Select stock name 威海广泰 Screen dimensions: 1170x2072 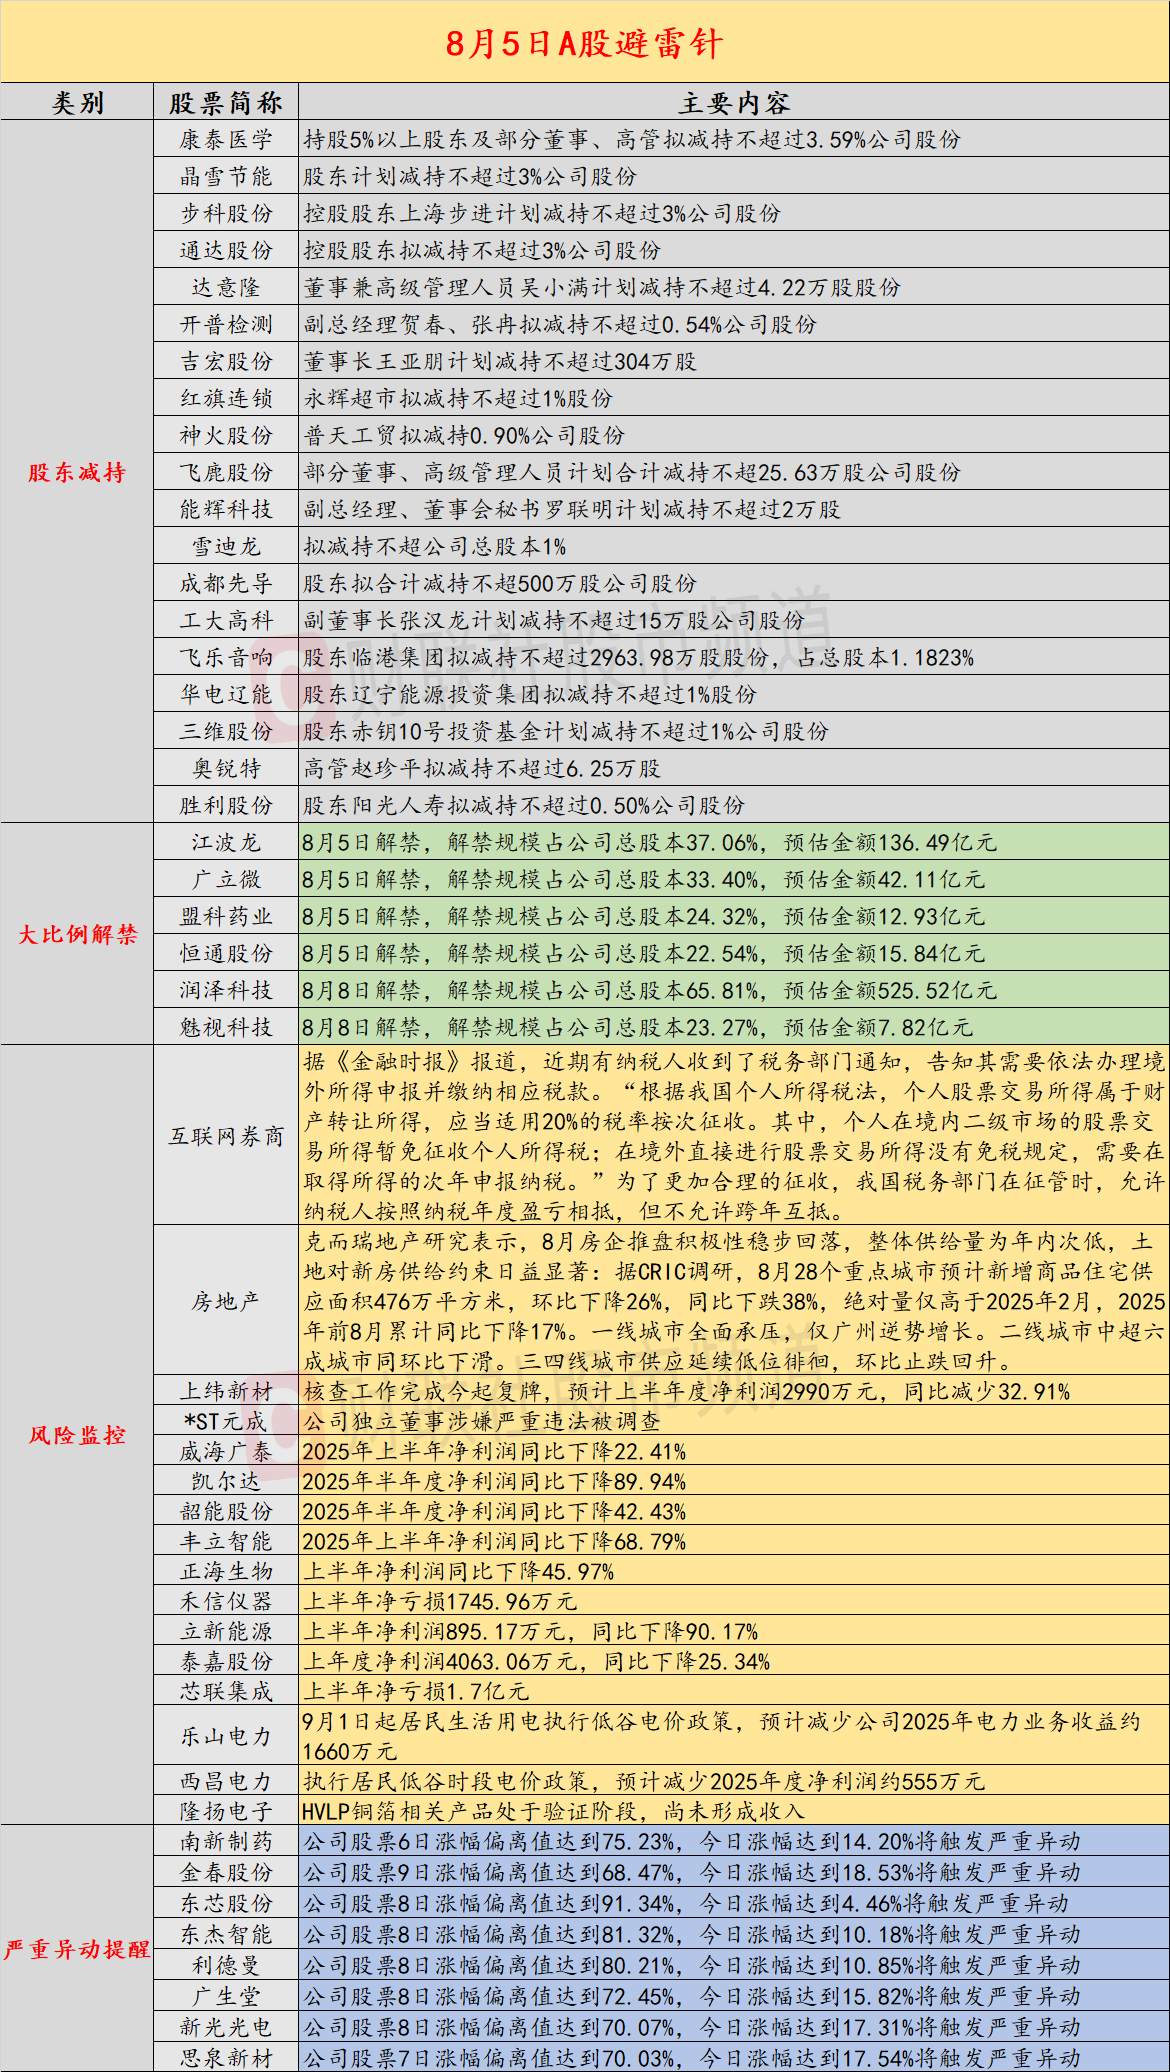(226, 1451)
